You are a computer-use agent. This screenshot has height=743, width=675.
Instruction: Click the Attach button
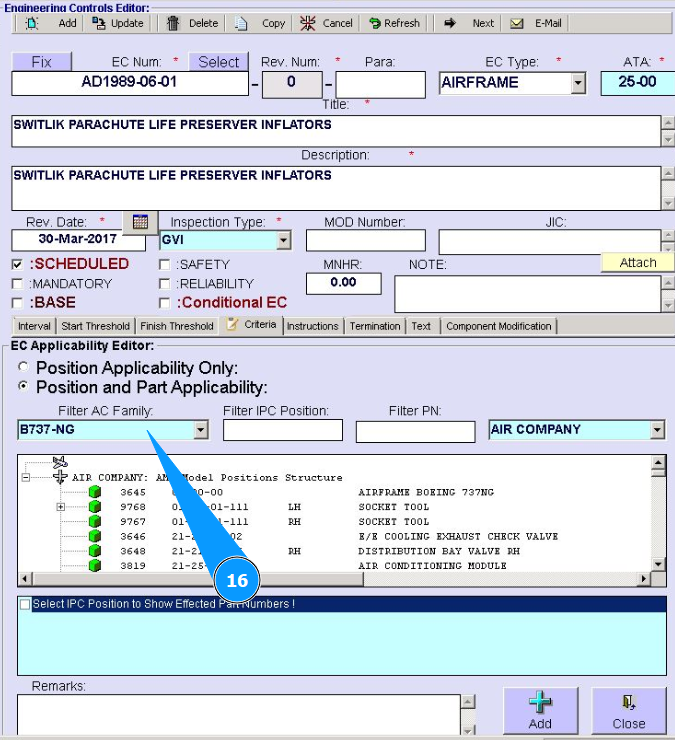click(638, 263)
